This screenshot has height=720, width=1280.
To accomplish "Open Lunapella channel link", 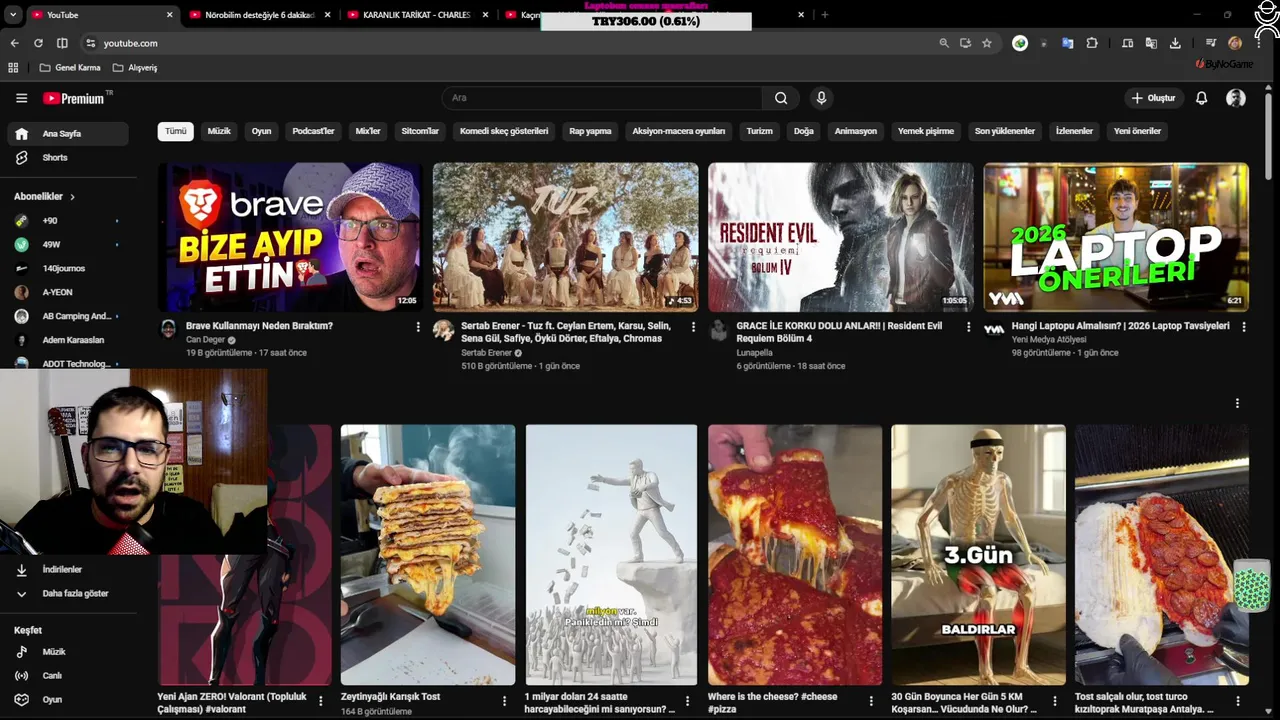I will (756, 353).
